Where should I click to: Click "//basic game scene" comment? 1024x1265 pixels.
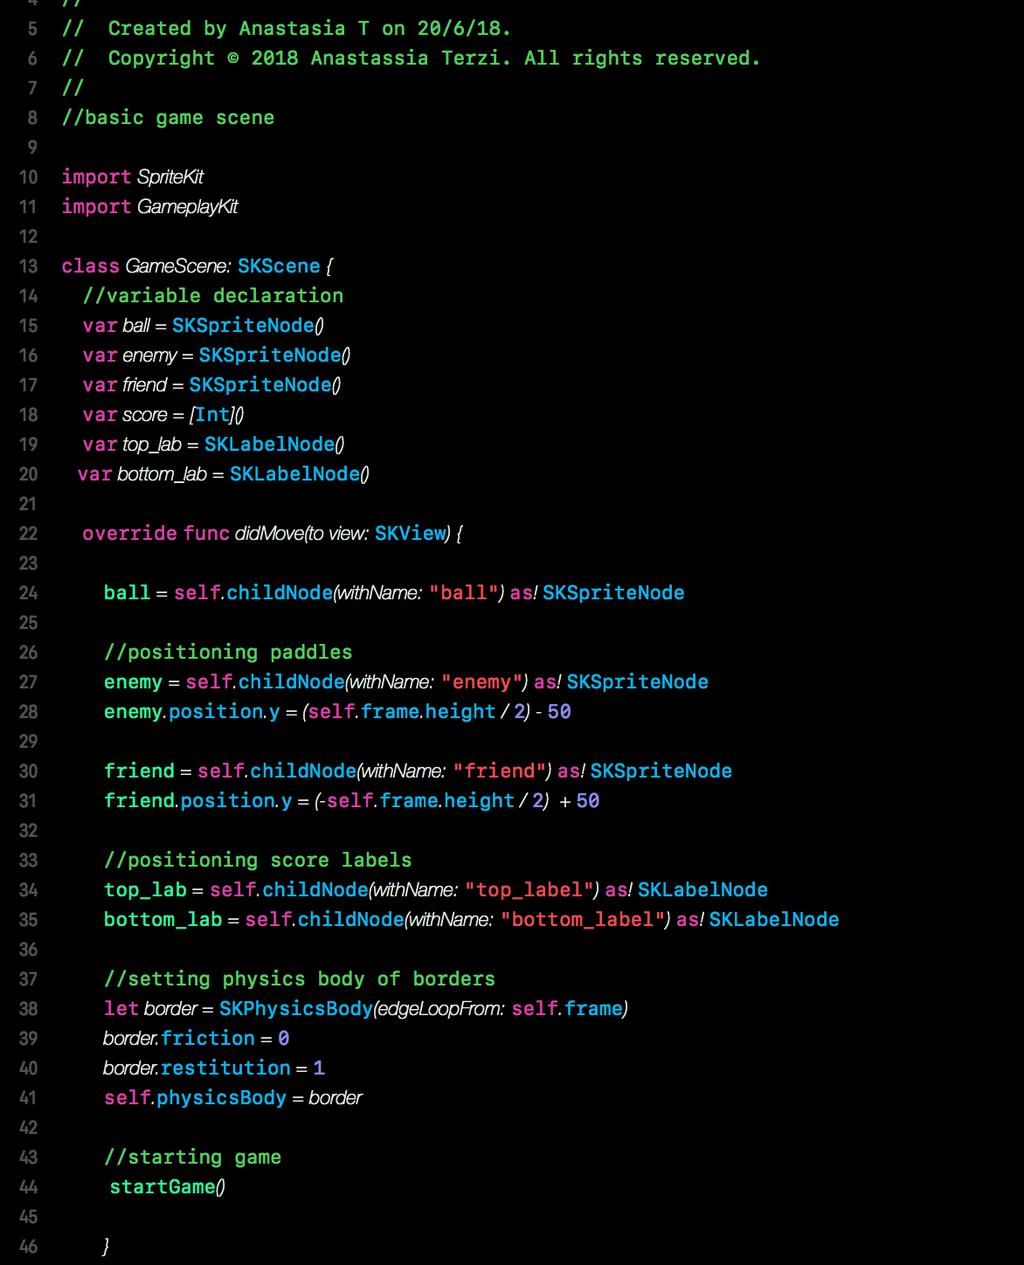click(168, 118)
